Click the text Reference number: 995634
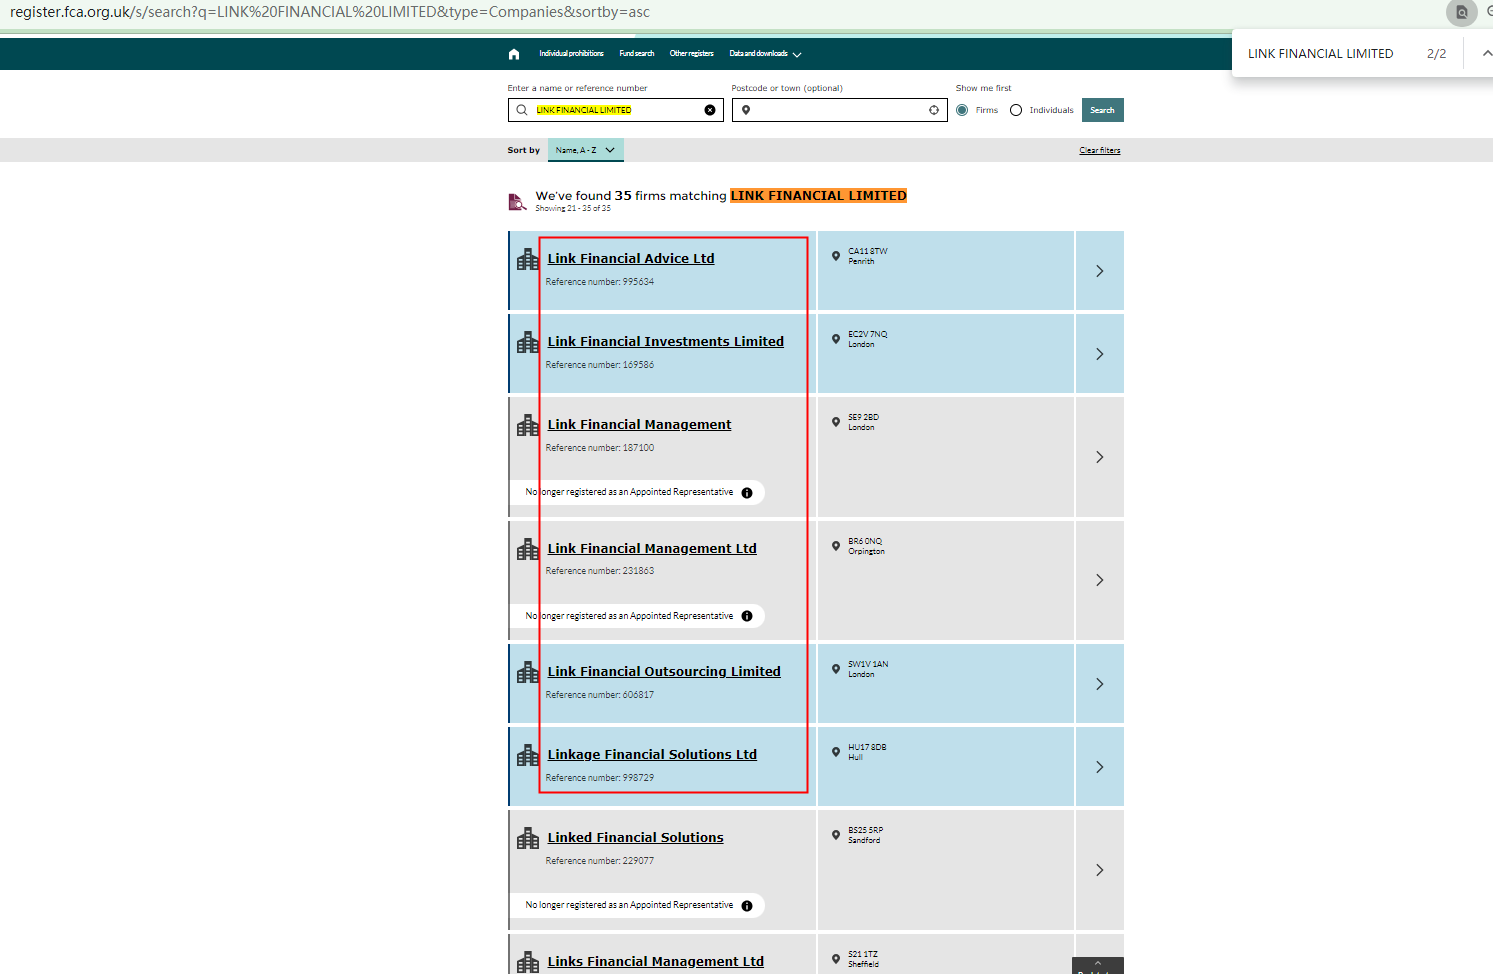This screenshot has height=974, width=1493. [x=600, y=282]
